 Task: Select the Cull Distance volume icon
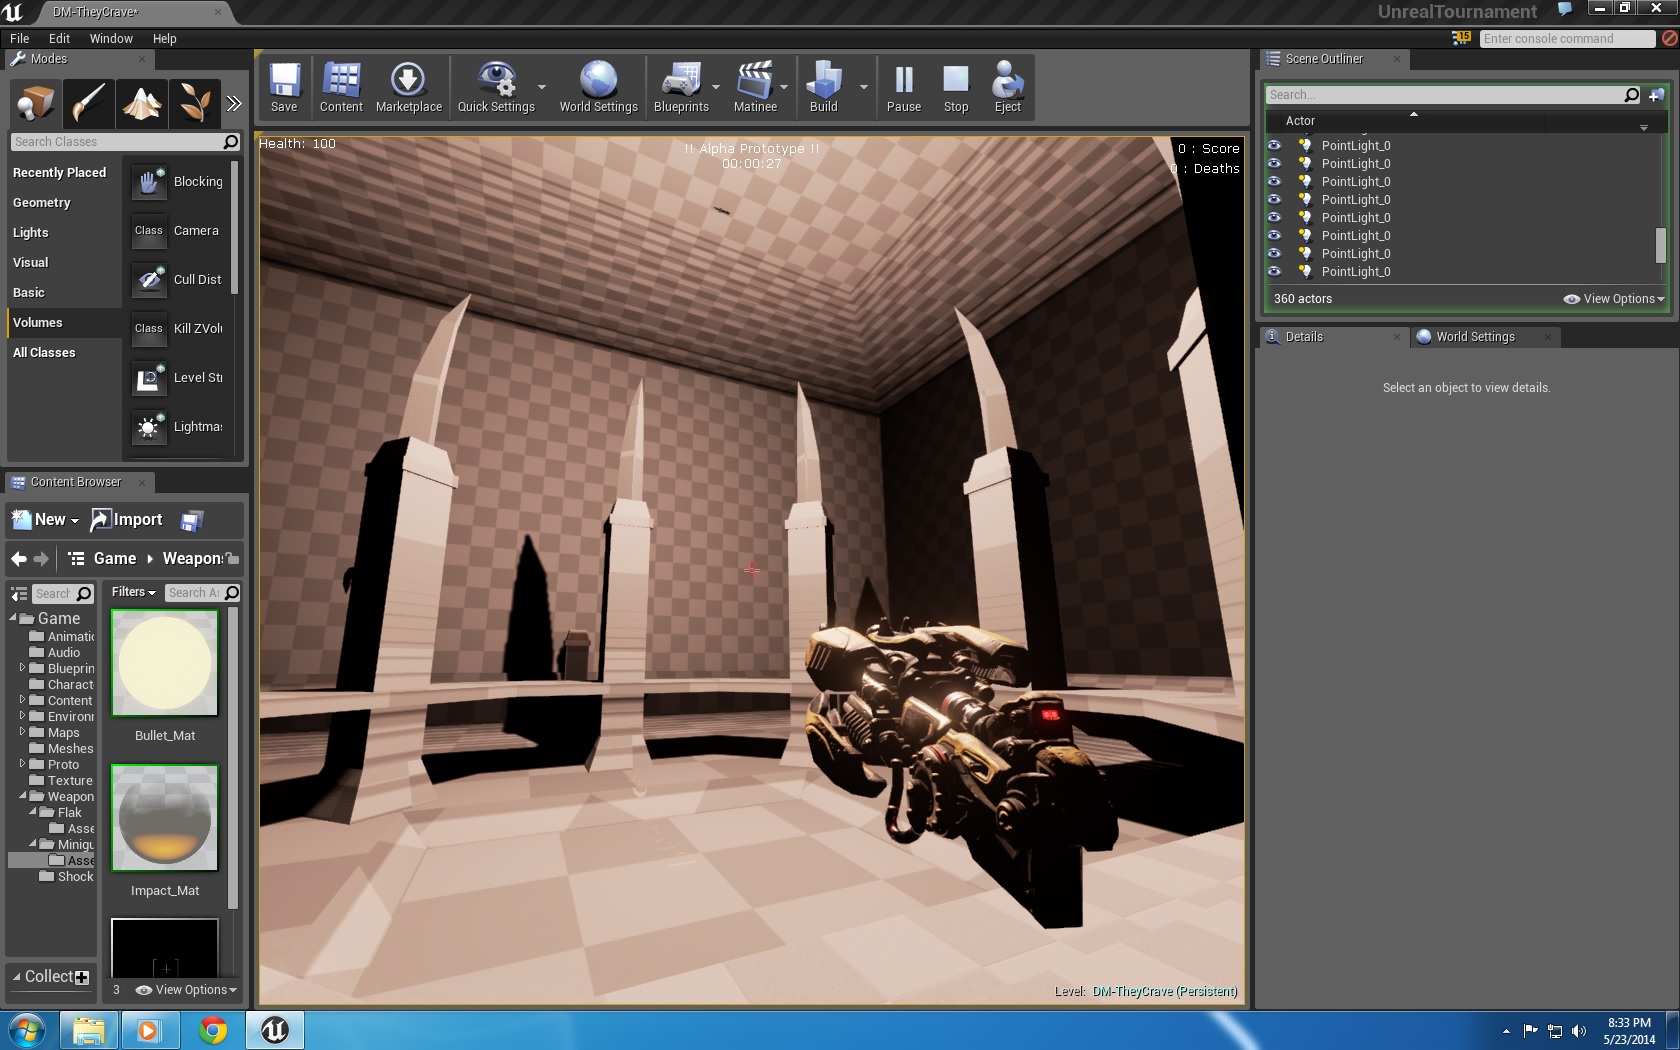click(149, 280)
